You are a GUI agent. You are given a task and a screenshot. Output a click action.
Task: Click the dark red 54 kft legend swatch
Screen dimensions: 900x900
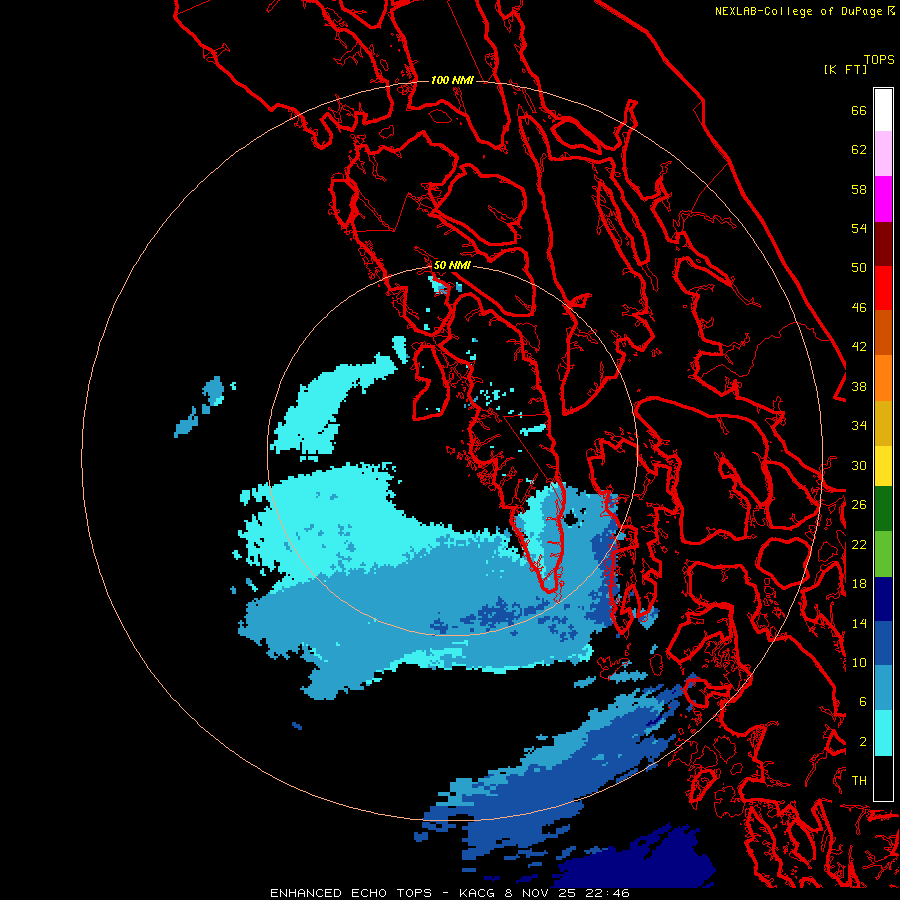(883, 244)
